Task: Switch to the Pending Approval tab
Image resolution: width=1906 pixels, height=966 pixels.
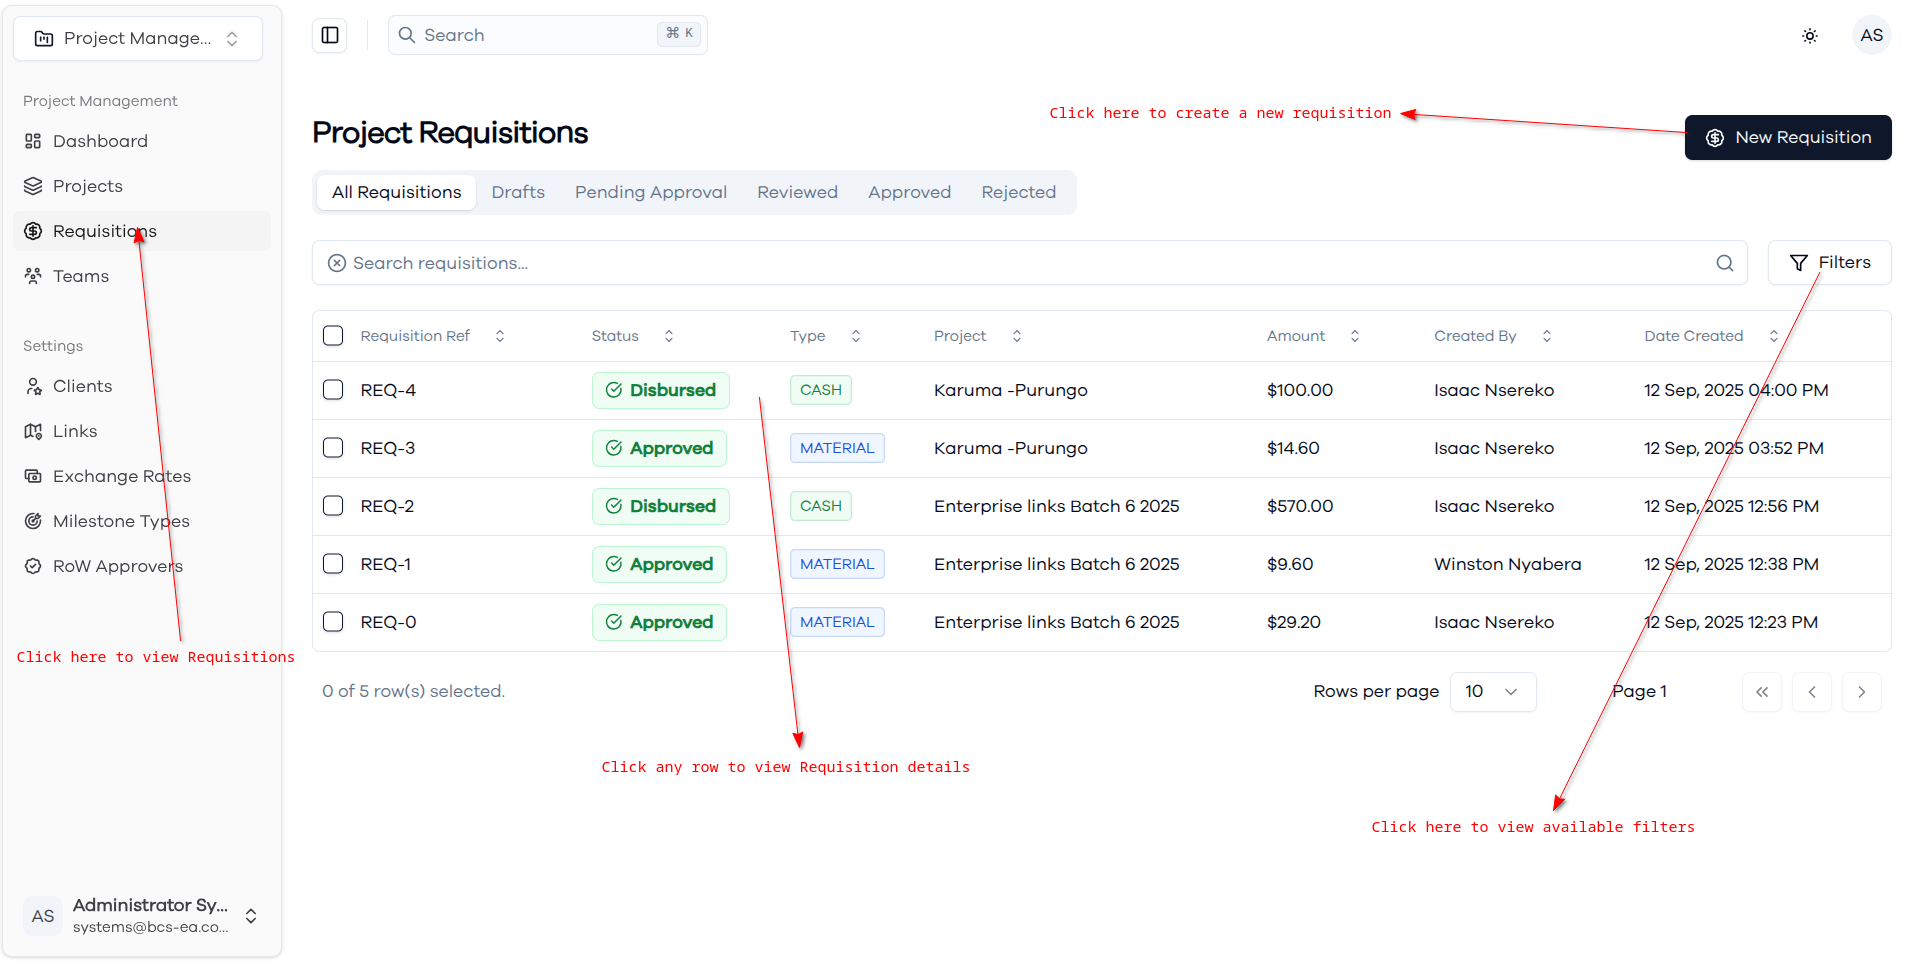Action: click(x=651, y=192)
